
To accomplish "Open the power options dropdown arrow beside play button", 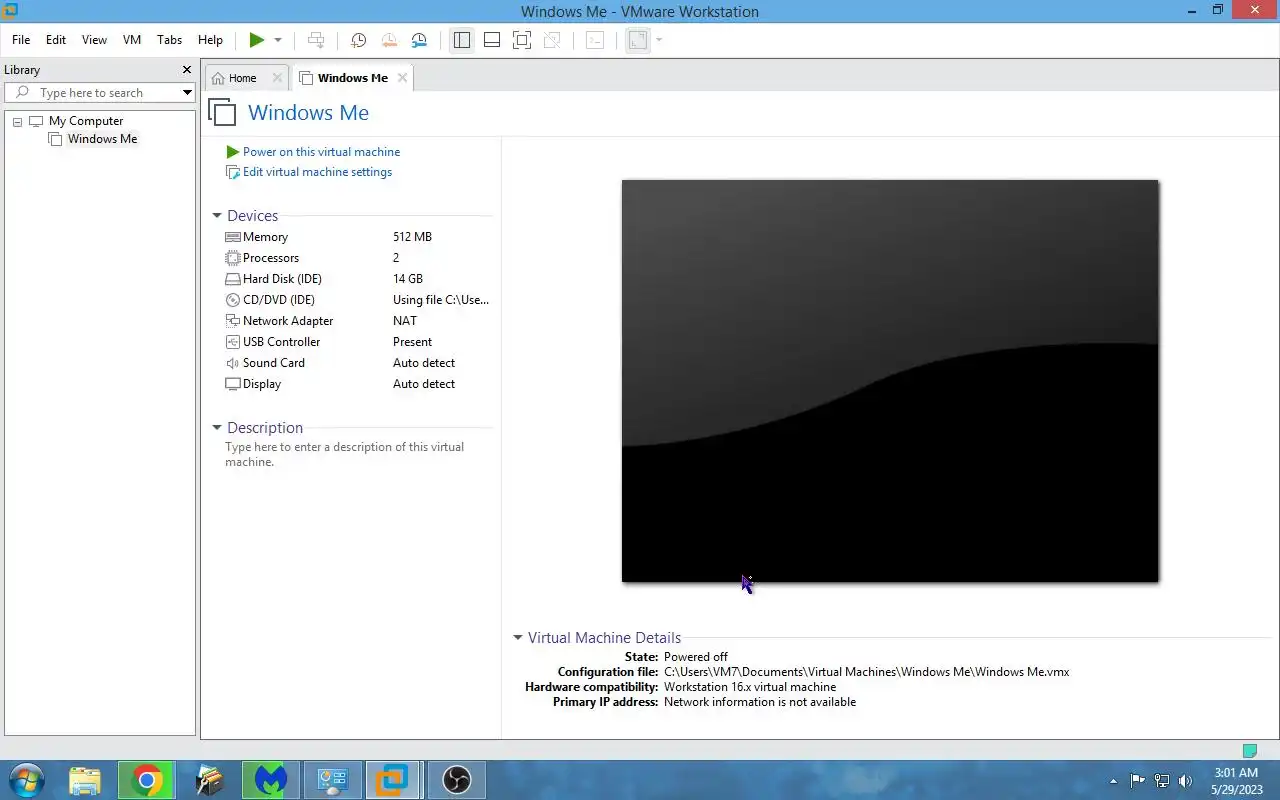I will (x=278, y=40).
